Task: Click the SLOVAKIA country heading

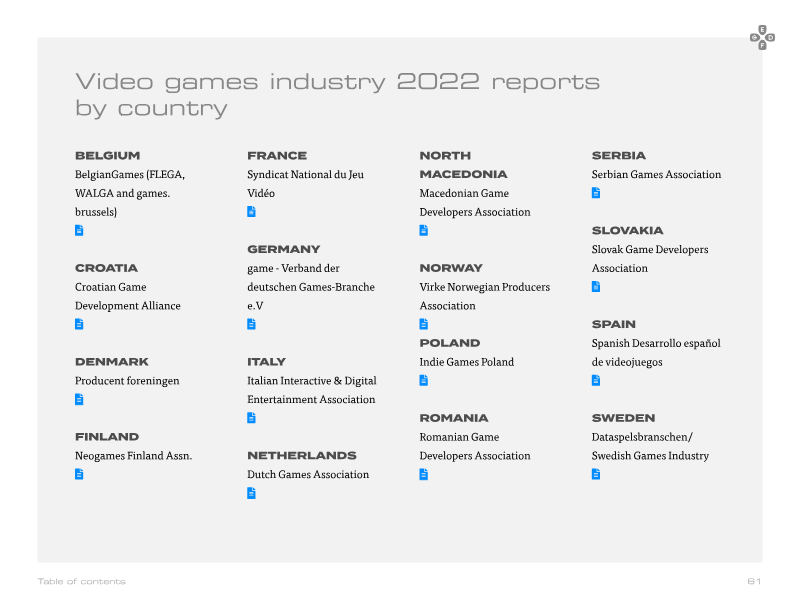Action: (x=628, y=231)
